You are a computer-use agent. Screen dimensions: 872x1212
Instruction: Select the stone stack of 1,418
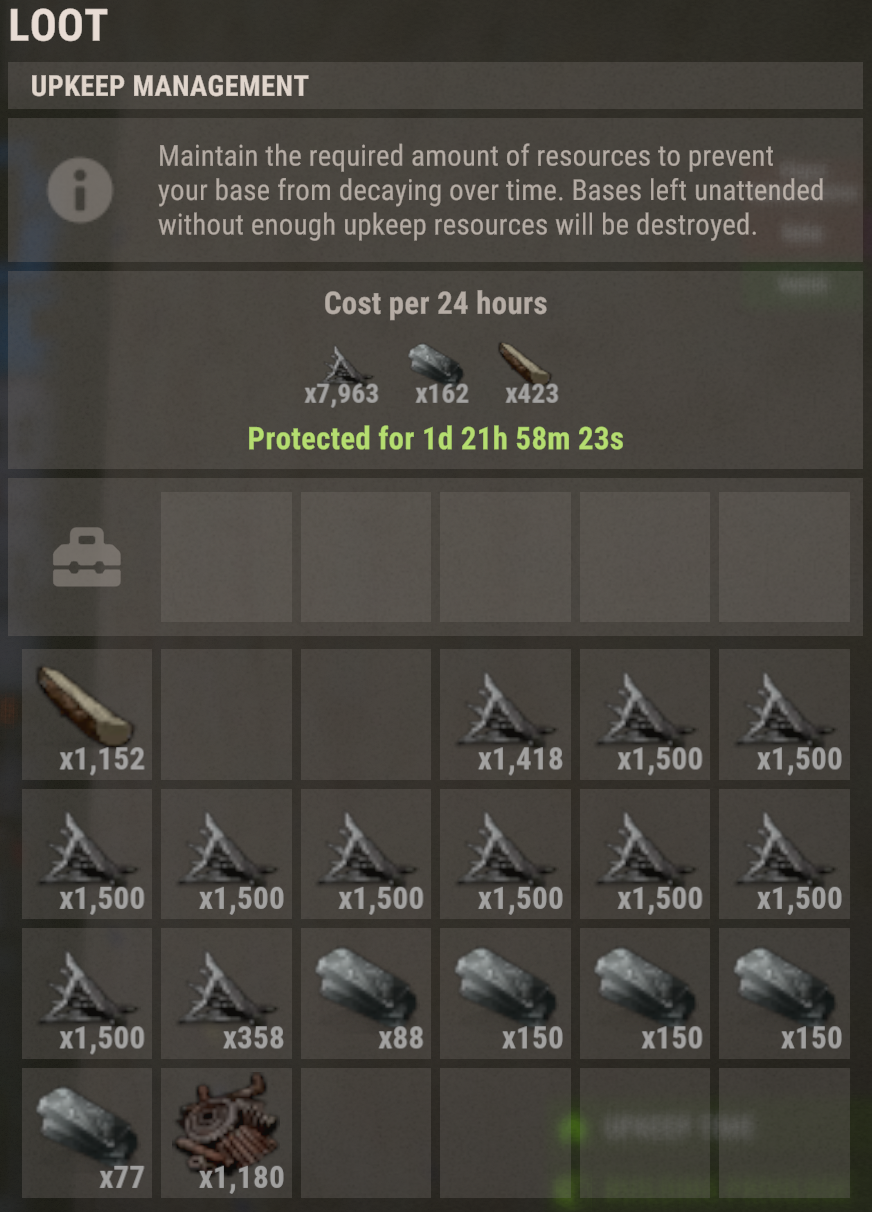[505, 714]
